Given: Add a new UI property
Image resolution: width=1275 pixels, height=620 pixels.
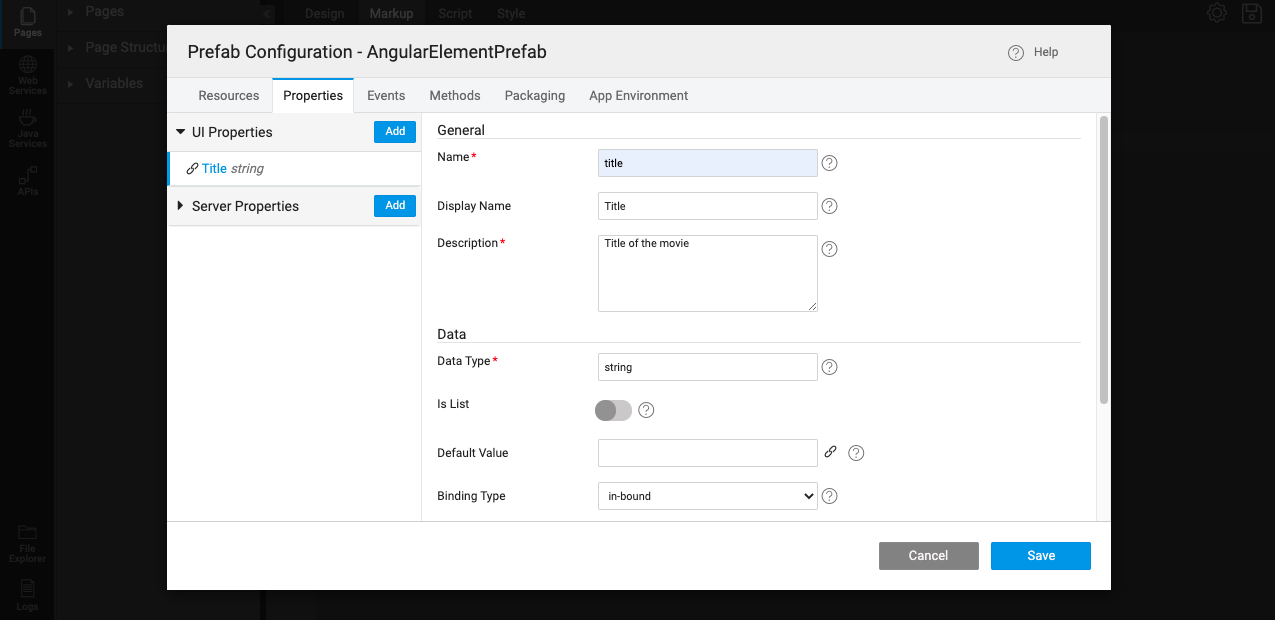Looking at the screenshot, I should point(395,132).
